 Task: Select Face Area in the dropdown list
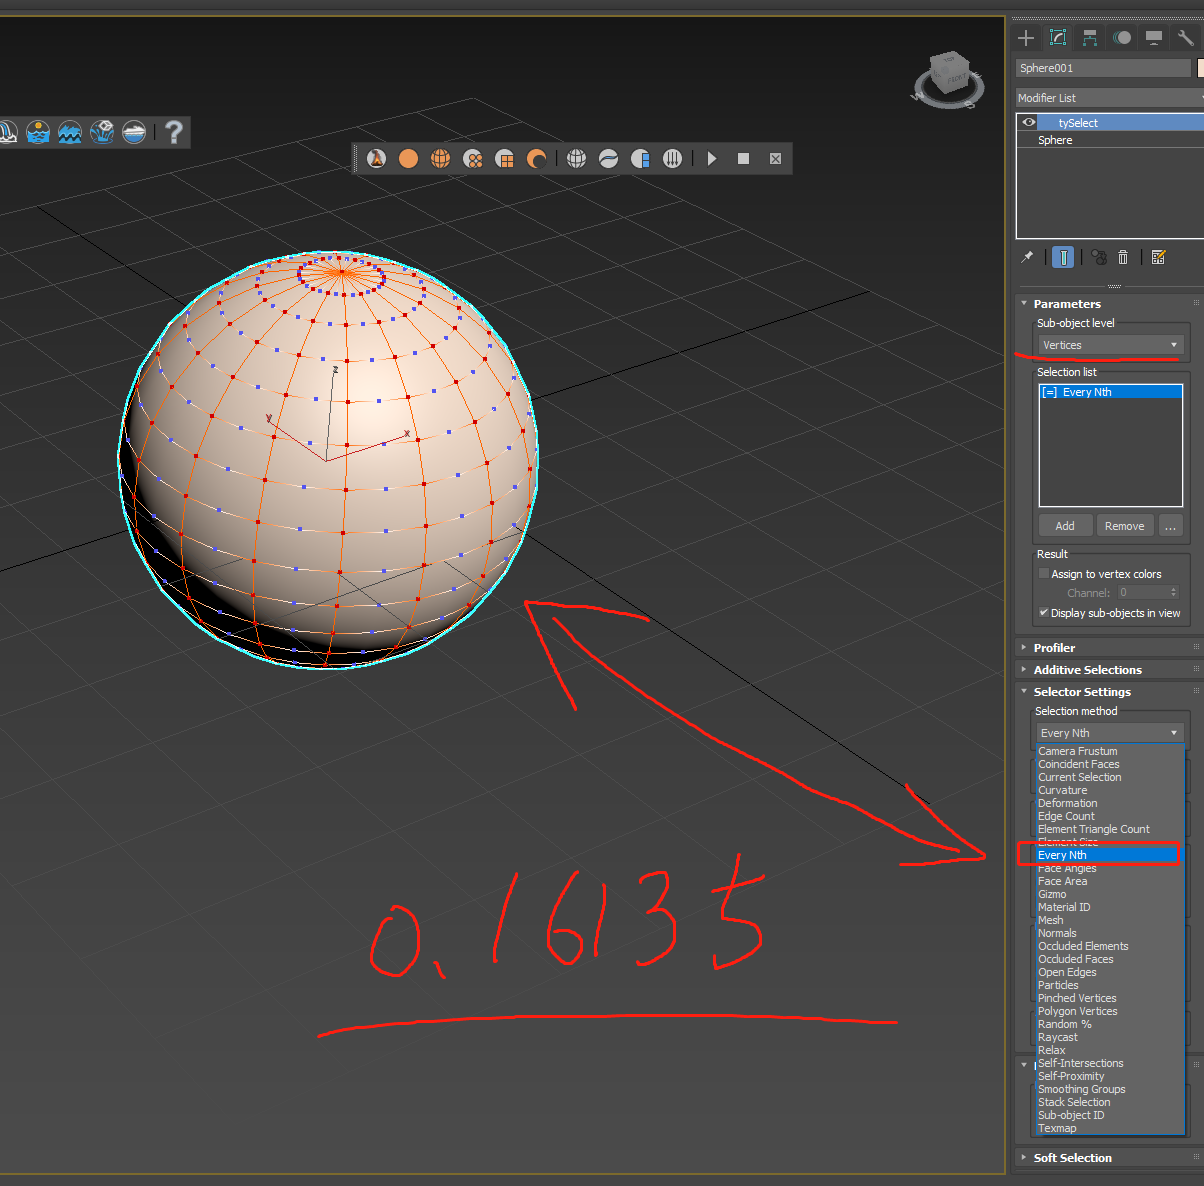1062,881
